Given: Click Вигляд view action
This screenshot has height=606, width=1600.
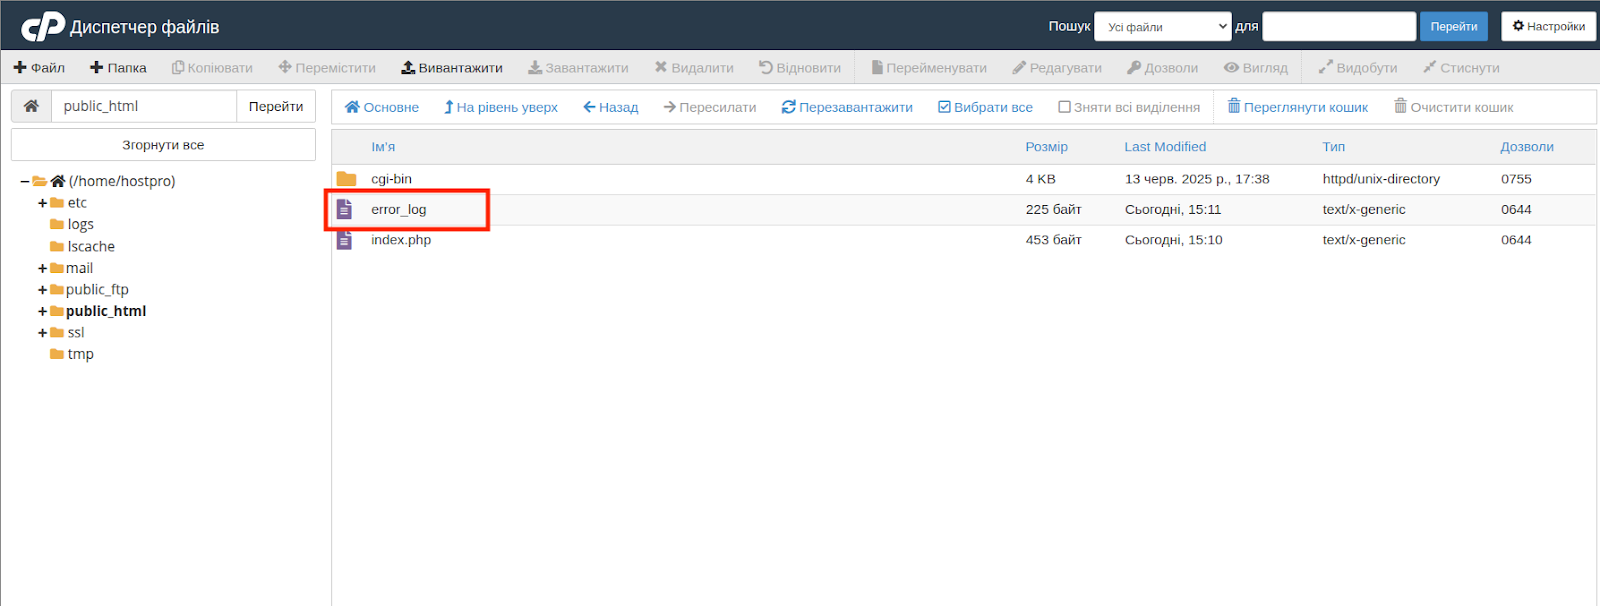Looking at the screenshot, I should pos(1256,67).
